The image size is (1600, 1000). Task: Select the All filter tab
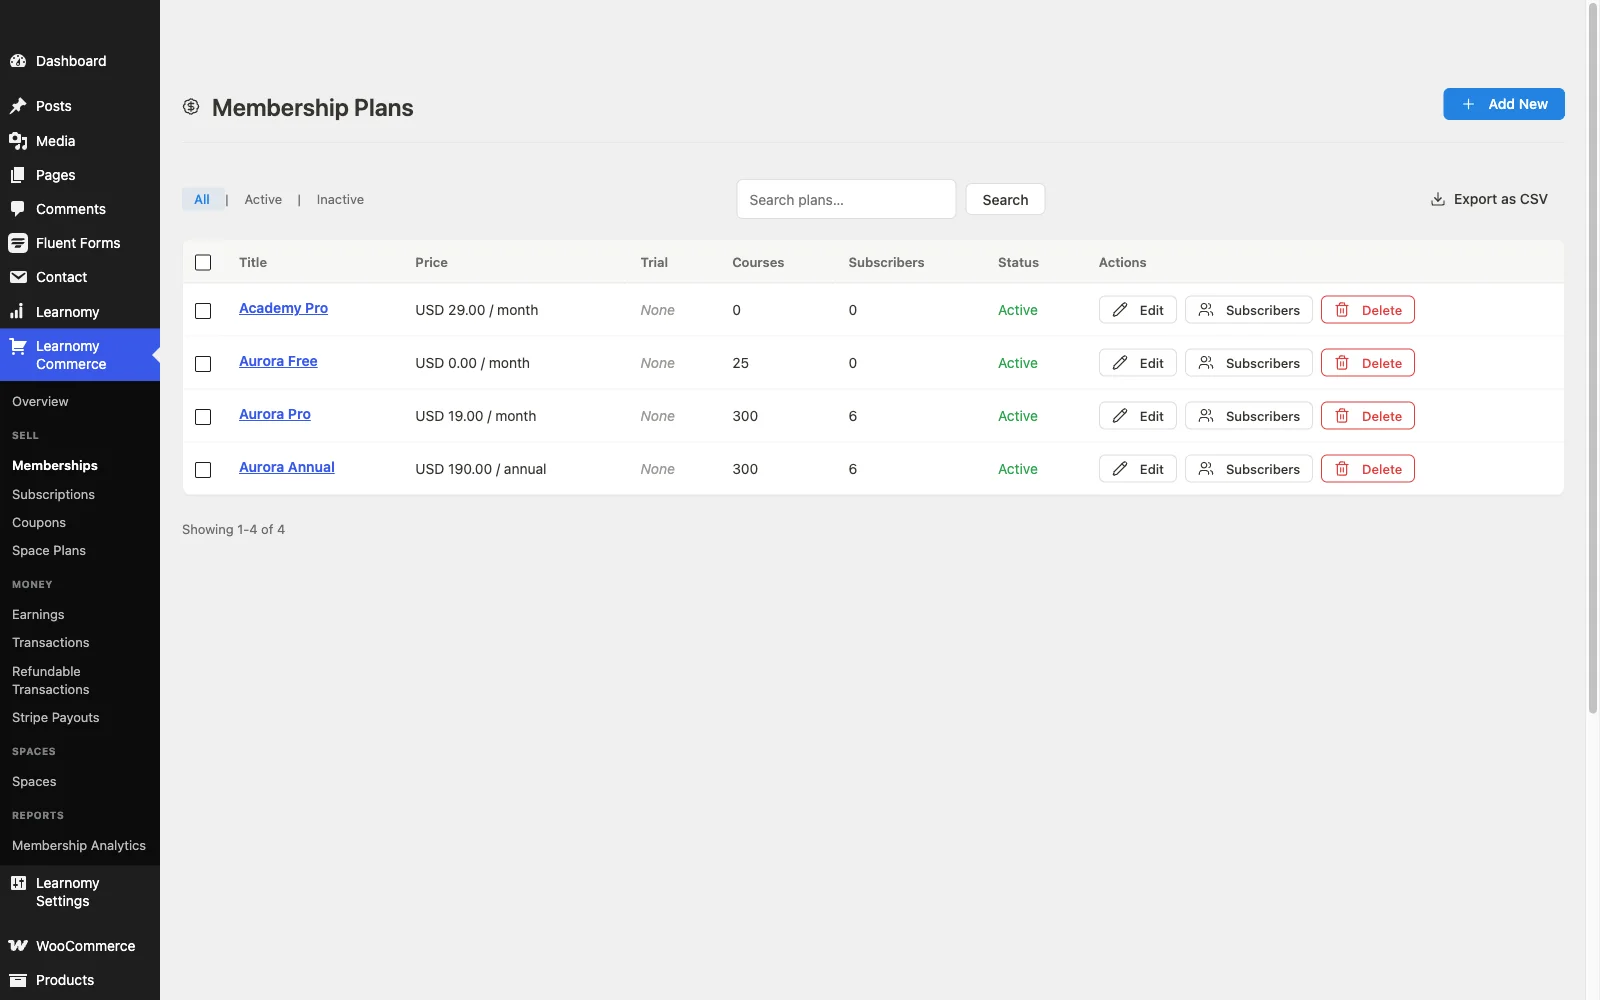(x=202, y=200)
